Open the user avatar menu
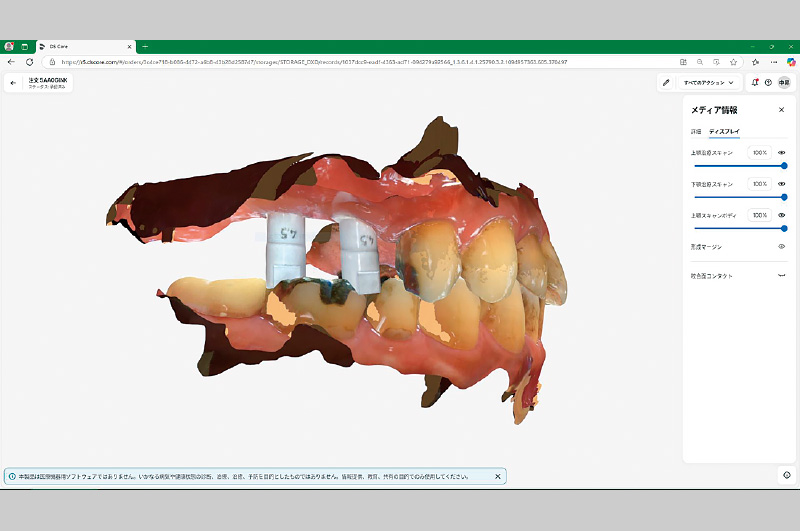Viewport: 800px width, 531px height. (x=785, y=83)
